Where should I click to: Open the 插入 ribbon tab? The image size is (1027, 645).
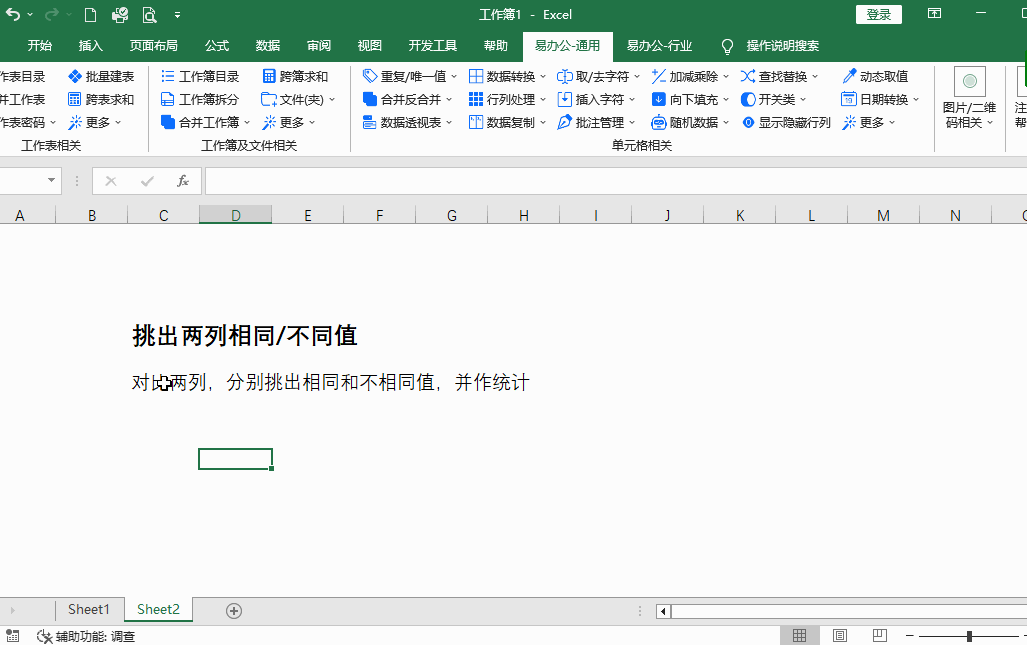[x=90, y=46]
